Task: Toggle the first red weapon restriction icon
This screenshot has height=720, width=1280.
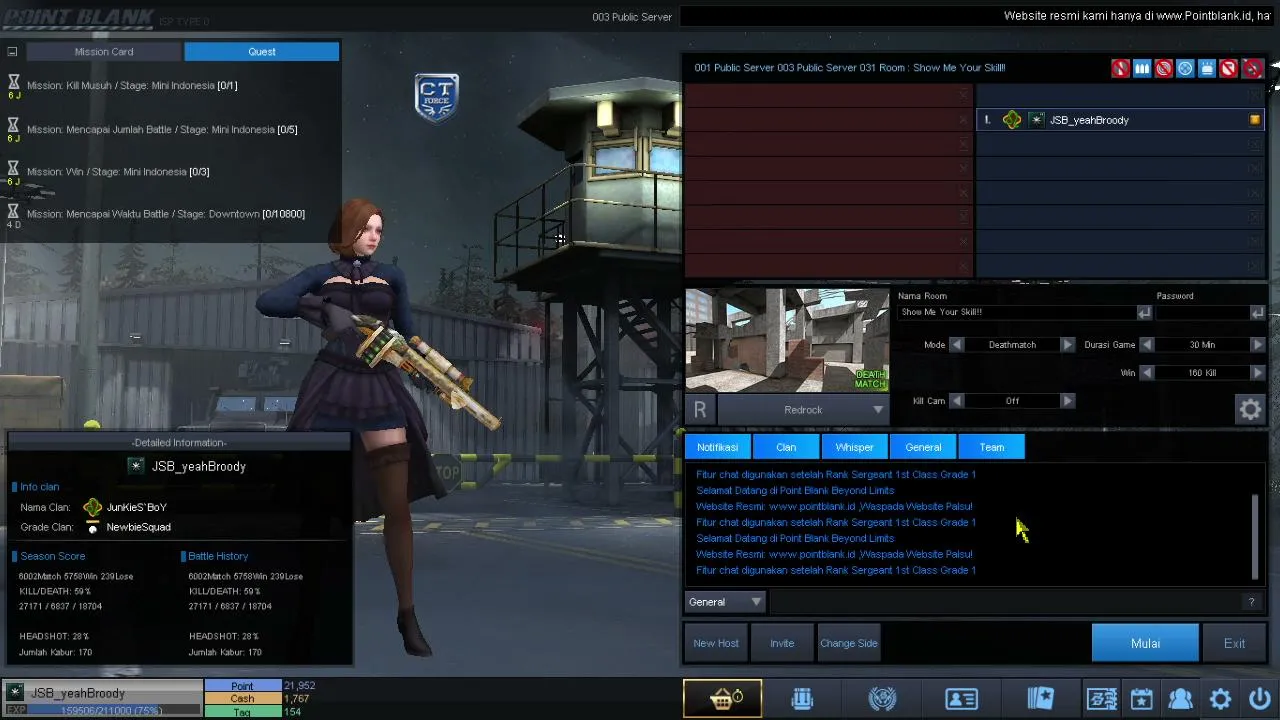Action: 1120,68
